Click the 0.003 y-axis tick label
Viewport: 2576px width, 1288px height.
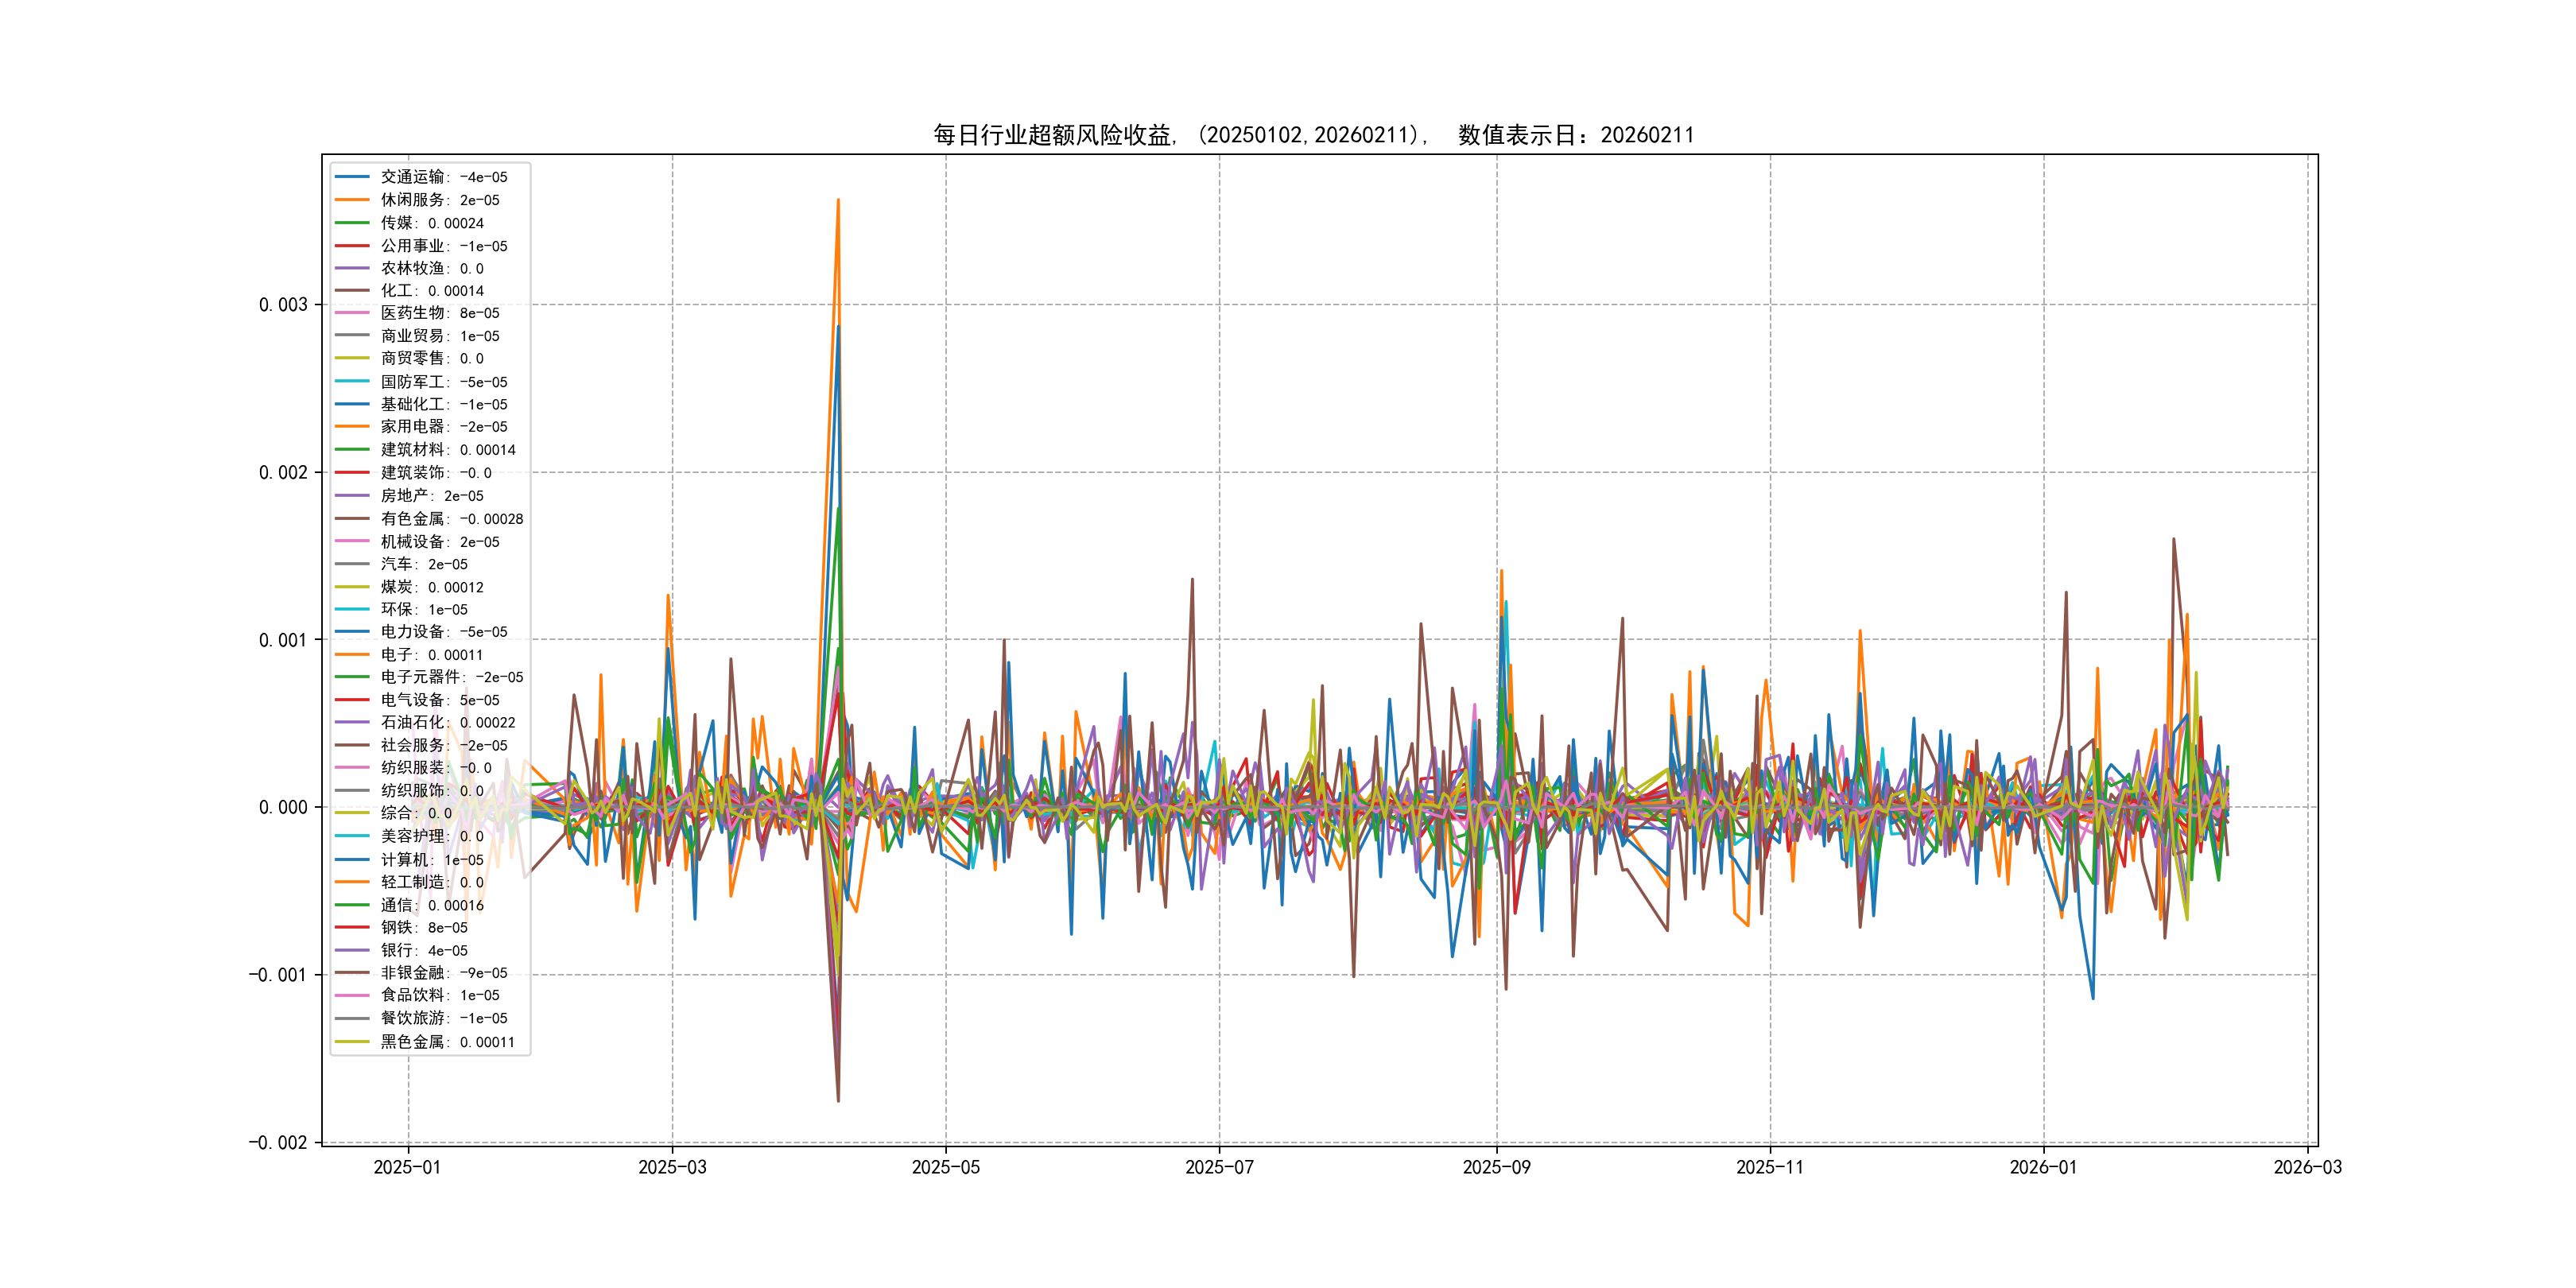point(283,305)
